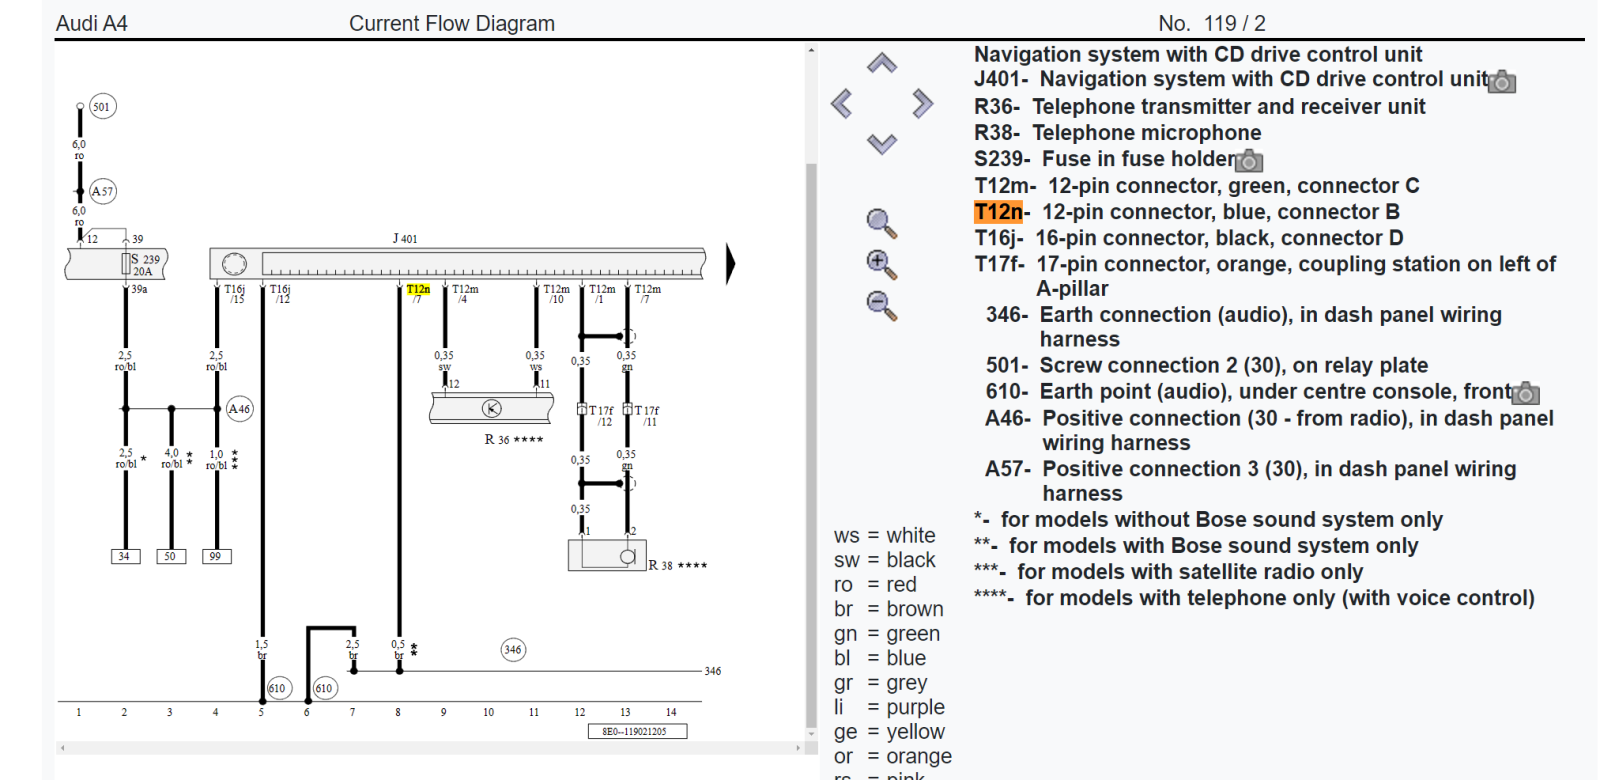This screenshot has height=780, width=1600.
Task: Click the plain magnifier reset-zoom icon
Action: (881, 223)
